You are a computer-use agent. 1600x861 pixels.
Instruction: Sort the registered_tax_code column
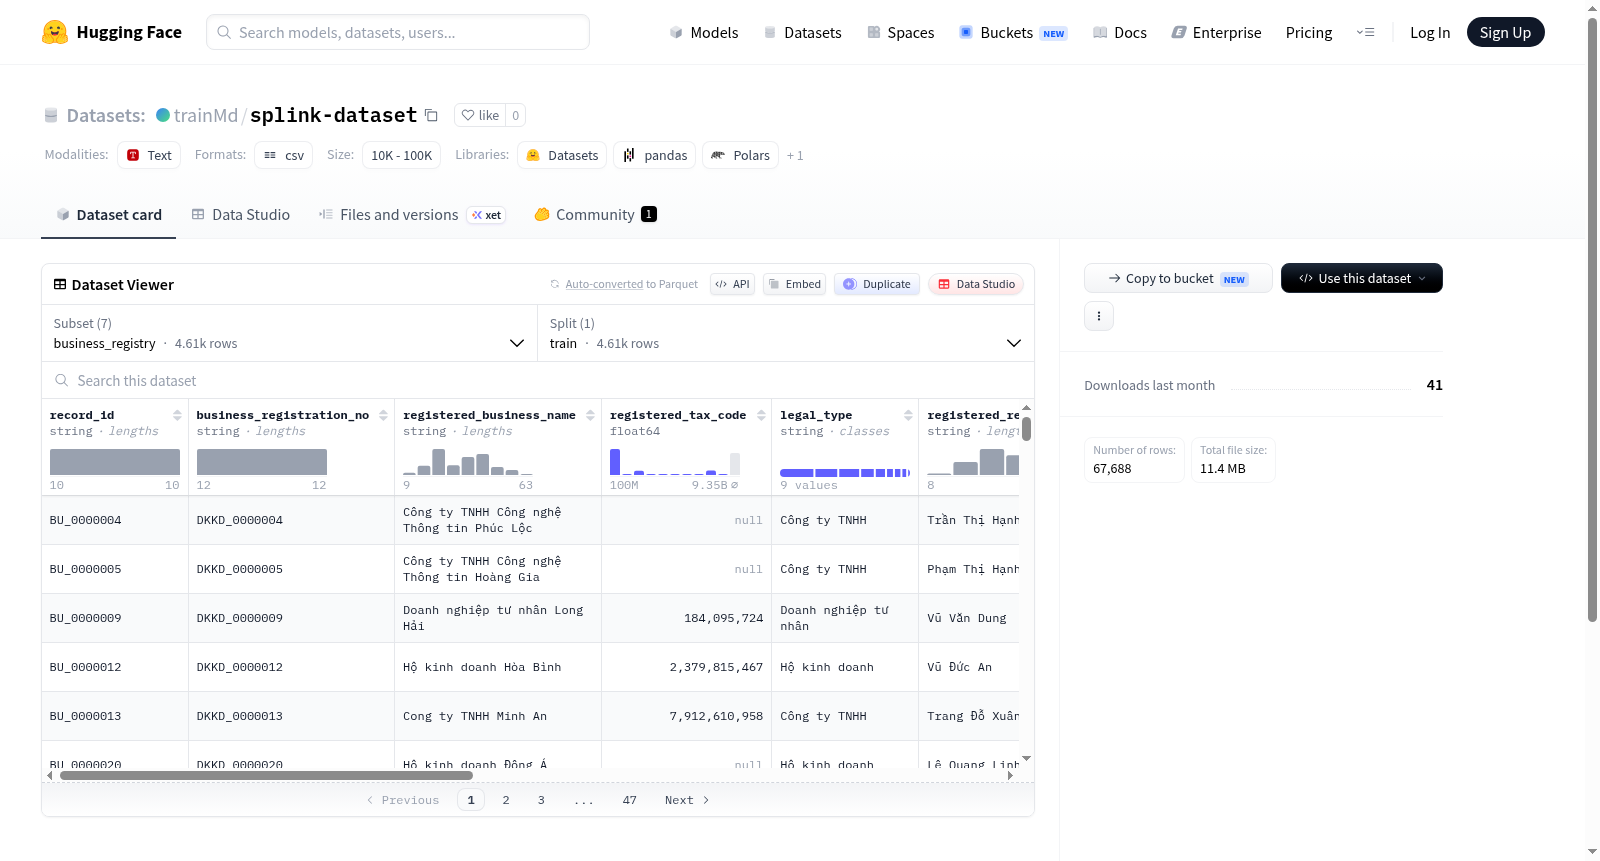click(x=761, y=415)
